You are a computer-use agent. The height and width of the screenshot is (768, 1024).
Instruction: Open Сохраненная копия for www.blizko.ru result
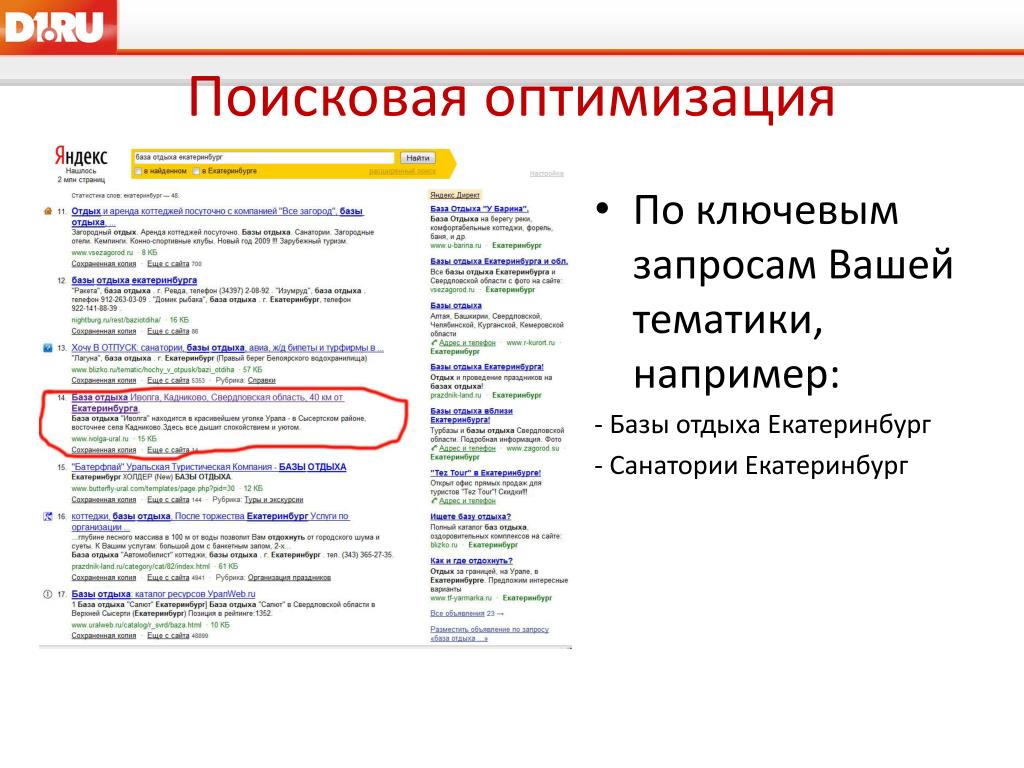click(104, 380)
